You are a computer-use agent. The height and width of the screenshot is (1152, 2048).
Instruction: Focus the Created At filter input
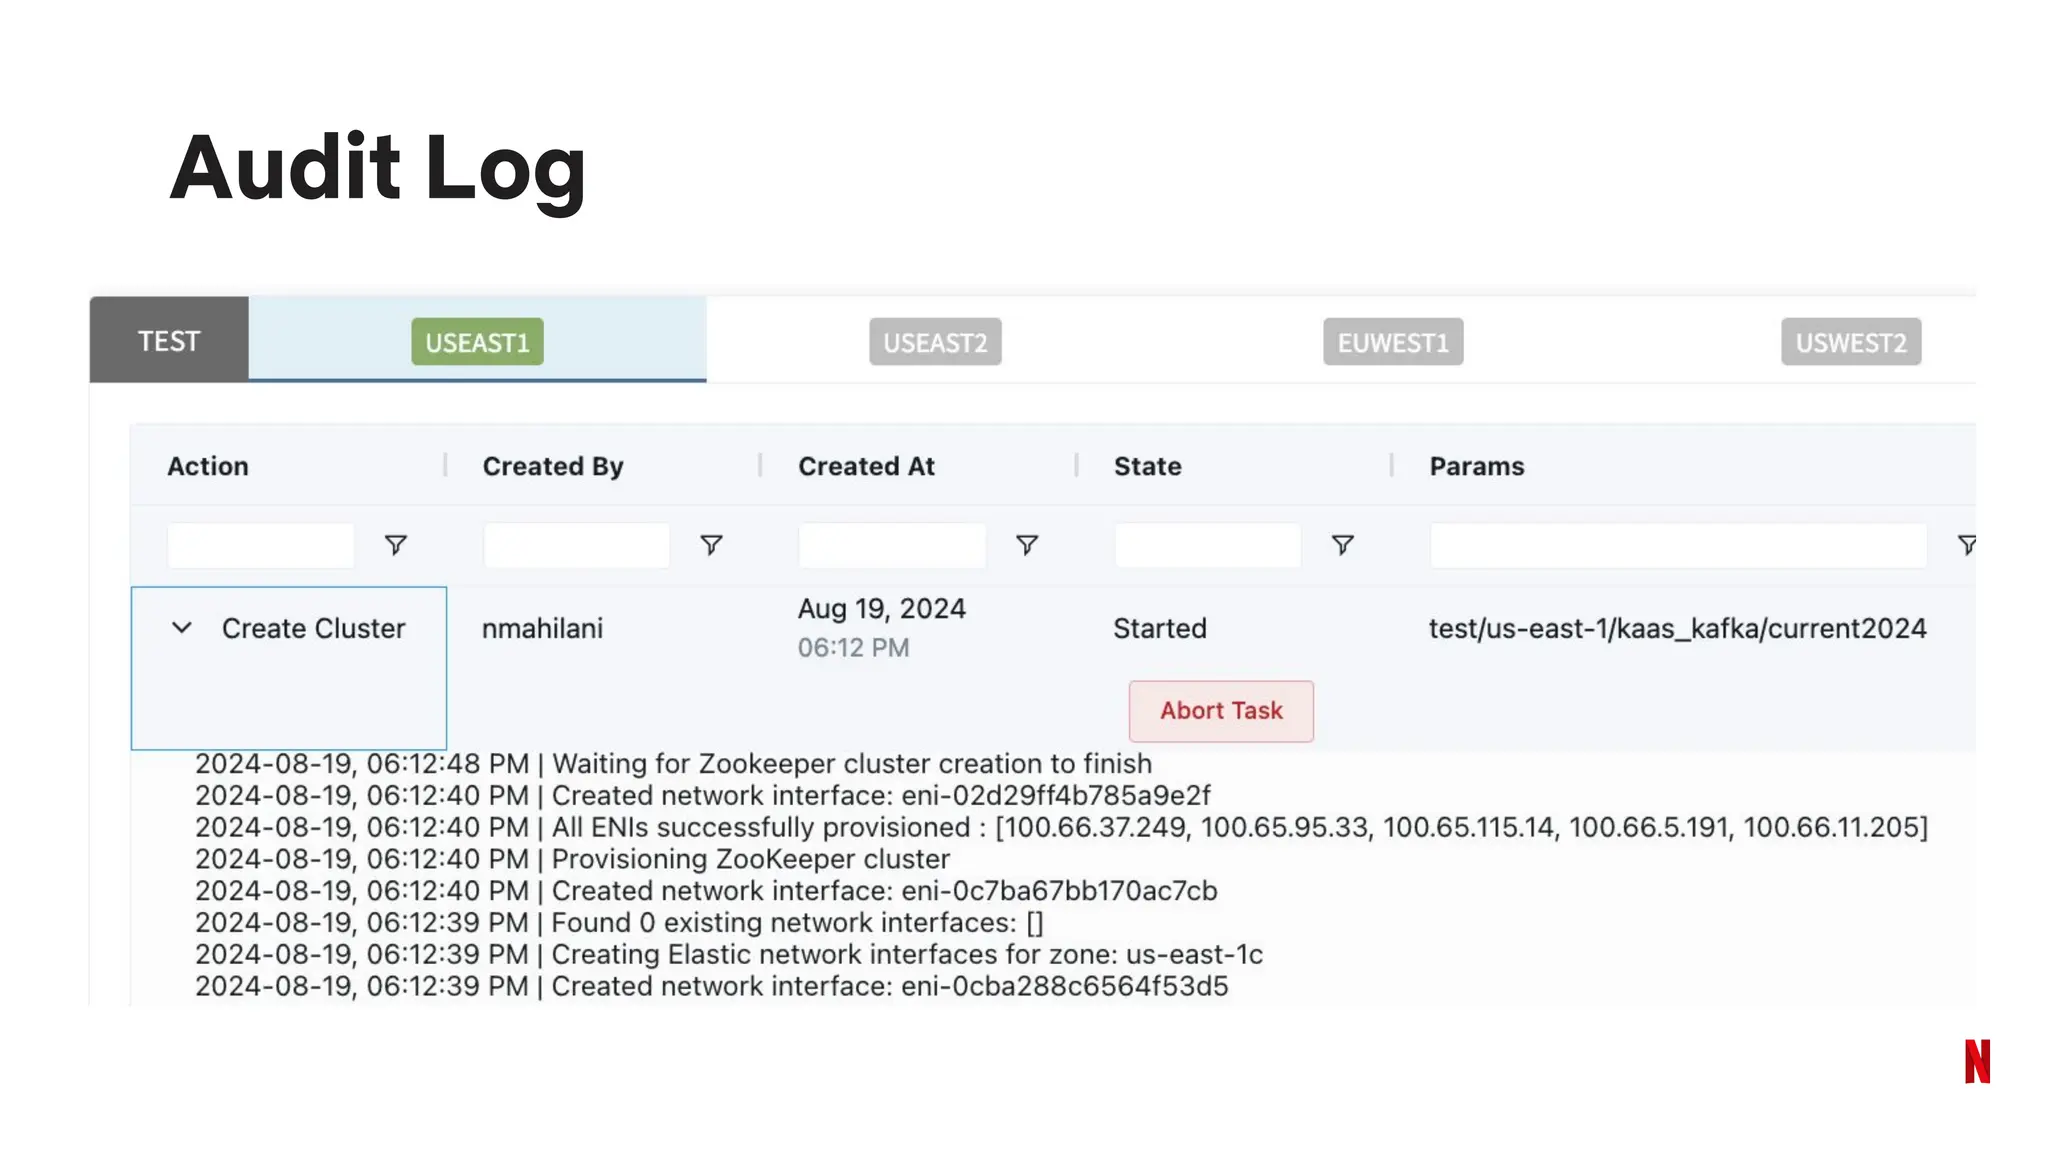(x=892, y=545)
